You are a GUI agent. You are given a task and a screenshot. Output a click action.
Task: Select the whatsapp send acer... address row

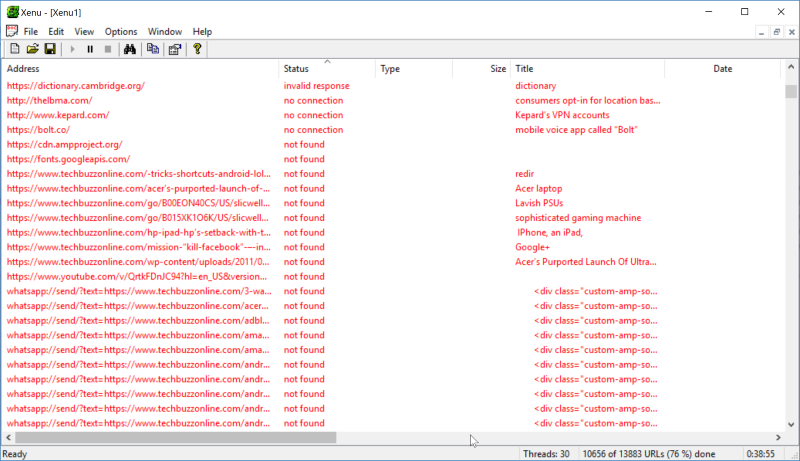[138, 306]
